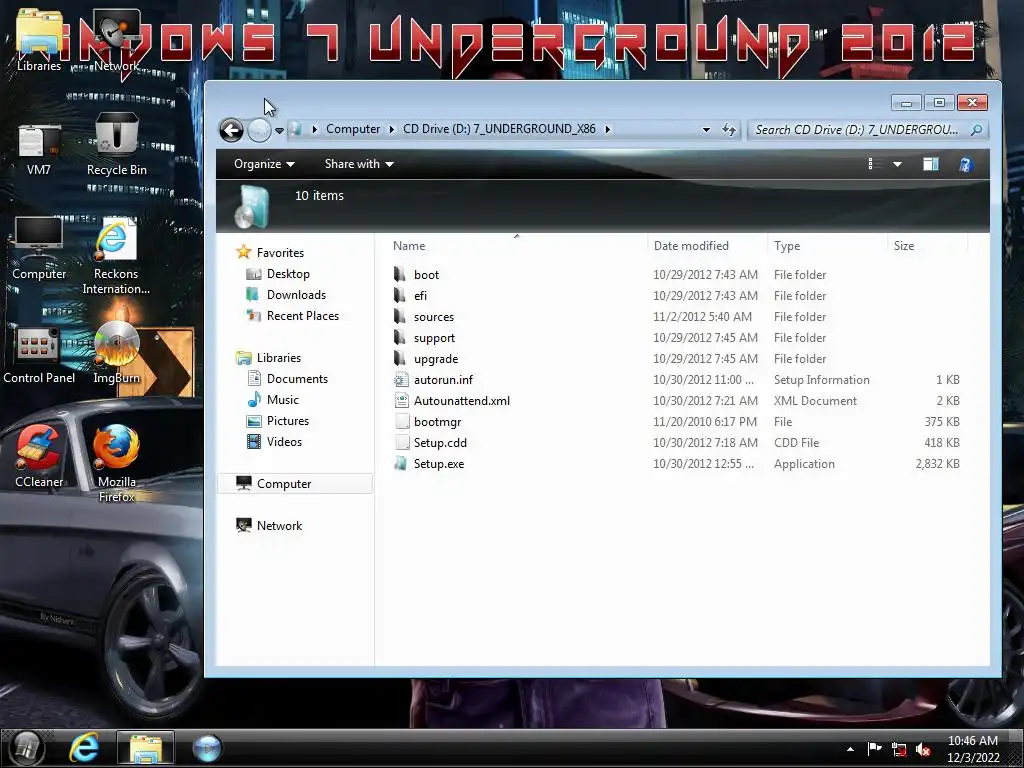
Task: Open Downloads in Favorites
Action: [296, 295]
